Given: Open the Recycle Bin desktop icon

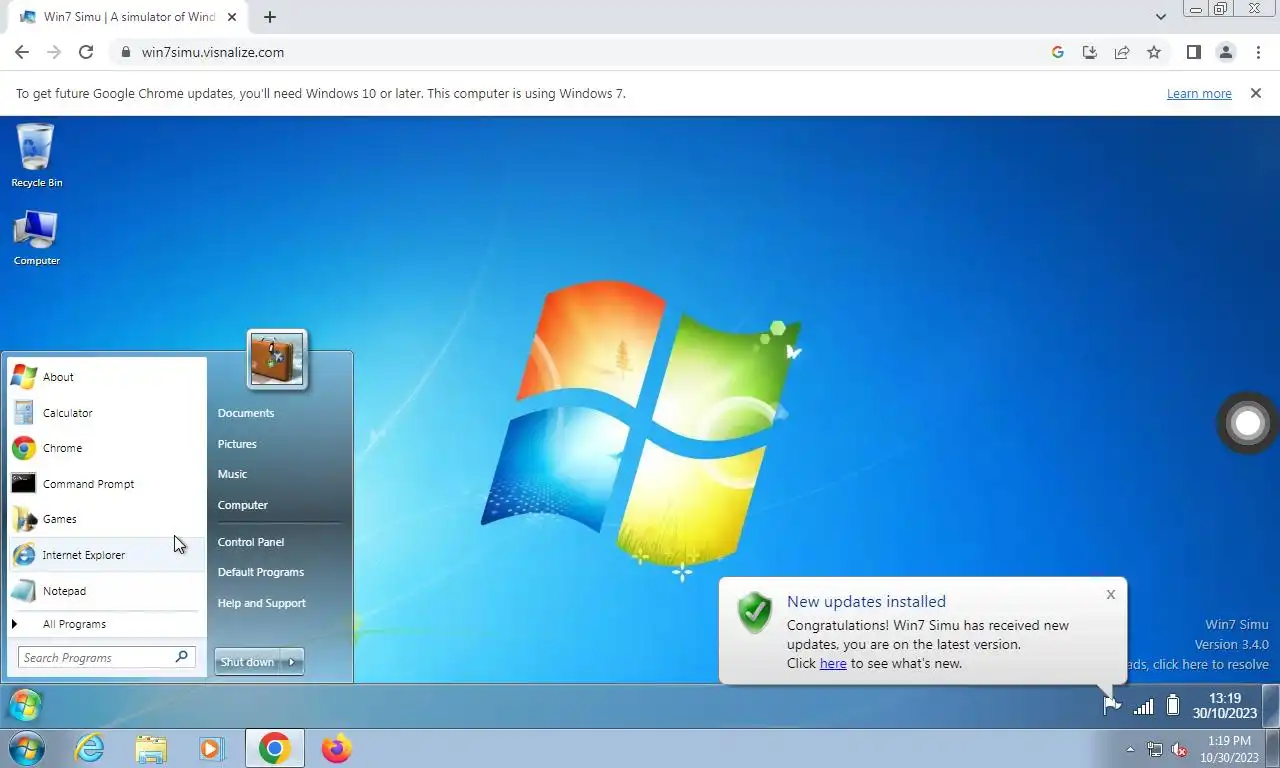Looking at the screenshot, I should pyautogui.click(x=36, y=155).
